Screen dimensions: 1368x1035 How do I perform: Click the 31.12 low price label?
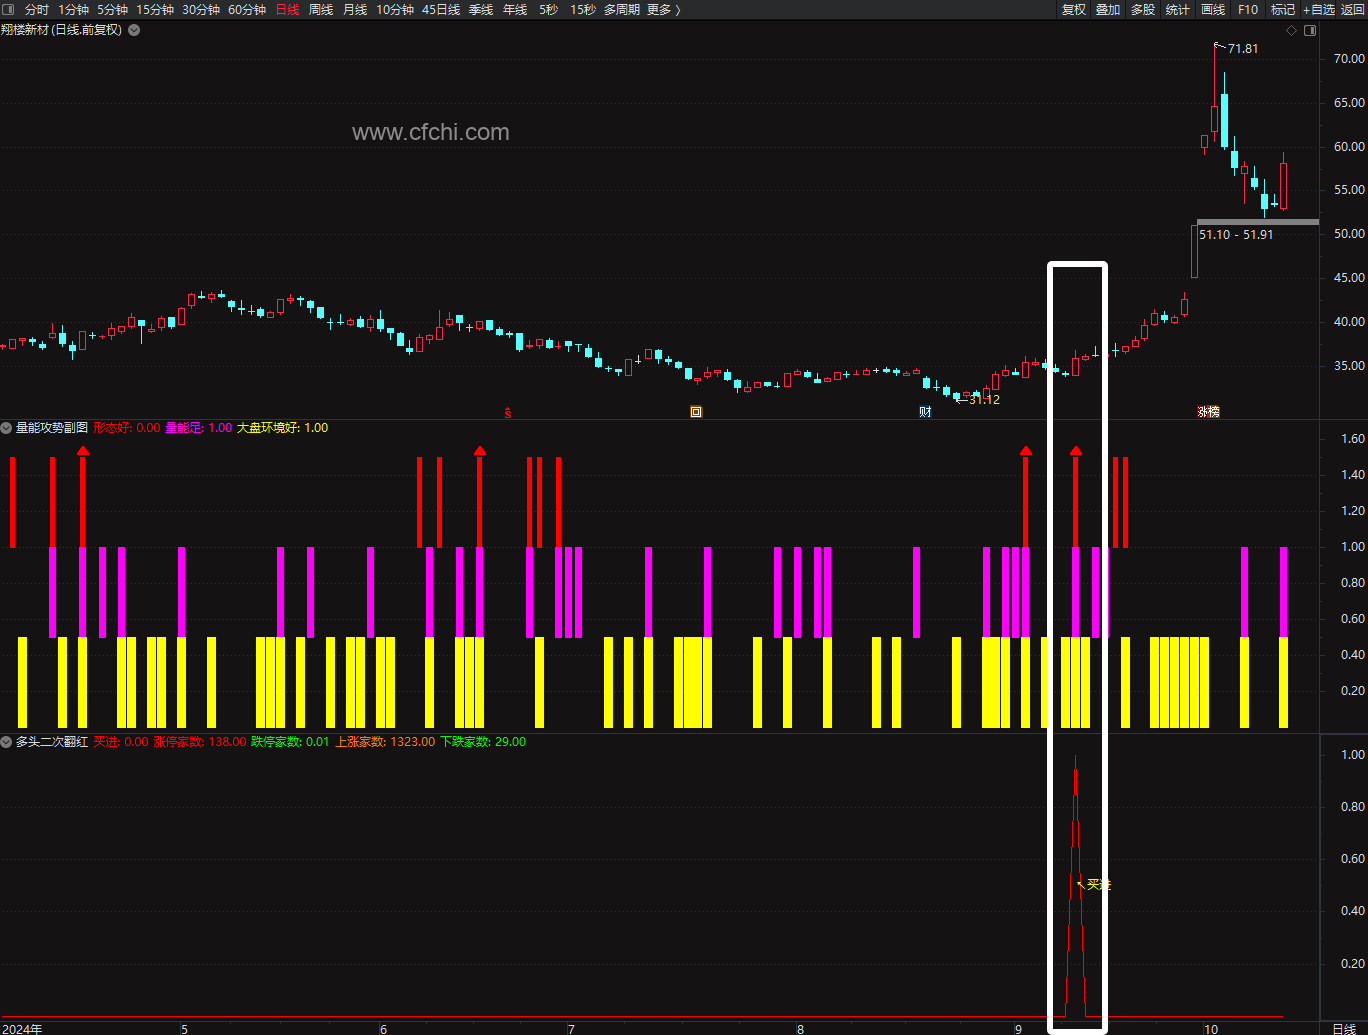click(984, 399)
